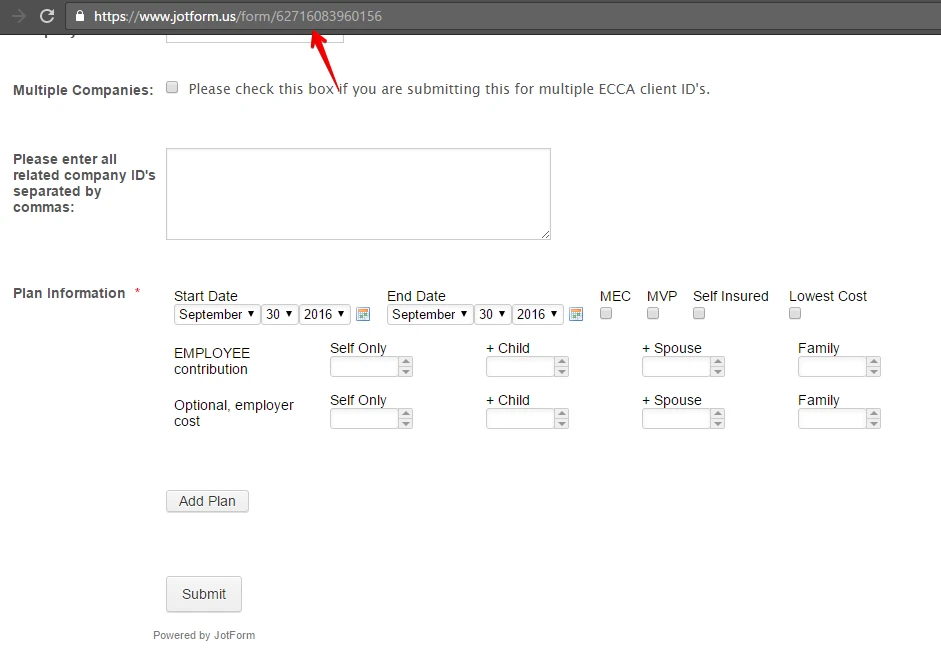Click the related company IDs text area
Viewport: 941px width, 659px height.
[x=357, y=192]
